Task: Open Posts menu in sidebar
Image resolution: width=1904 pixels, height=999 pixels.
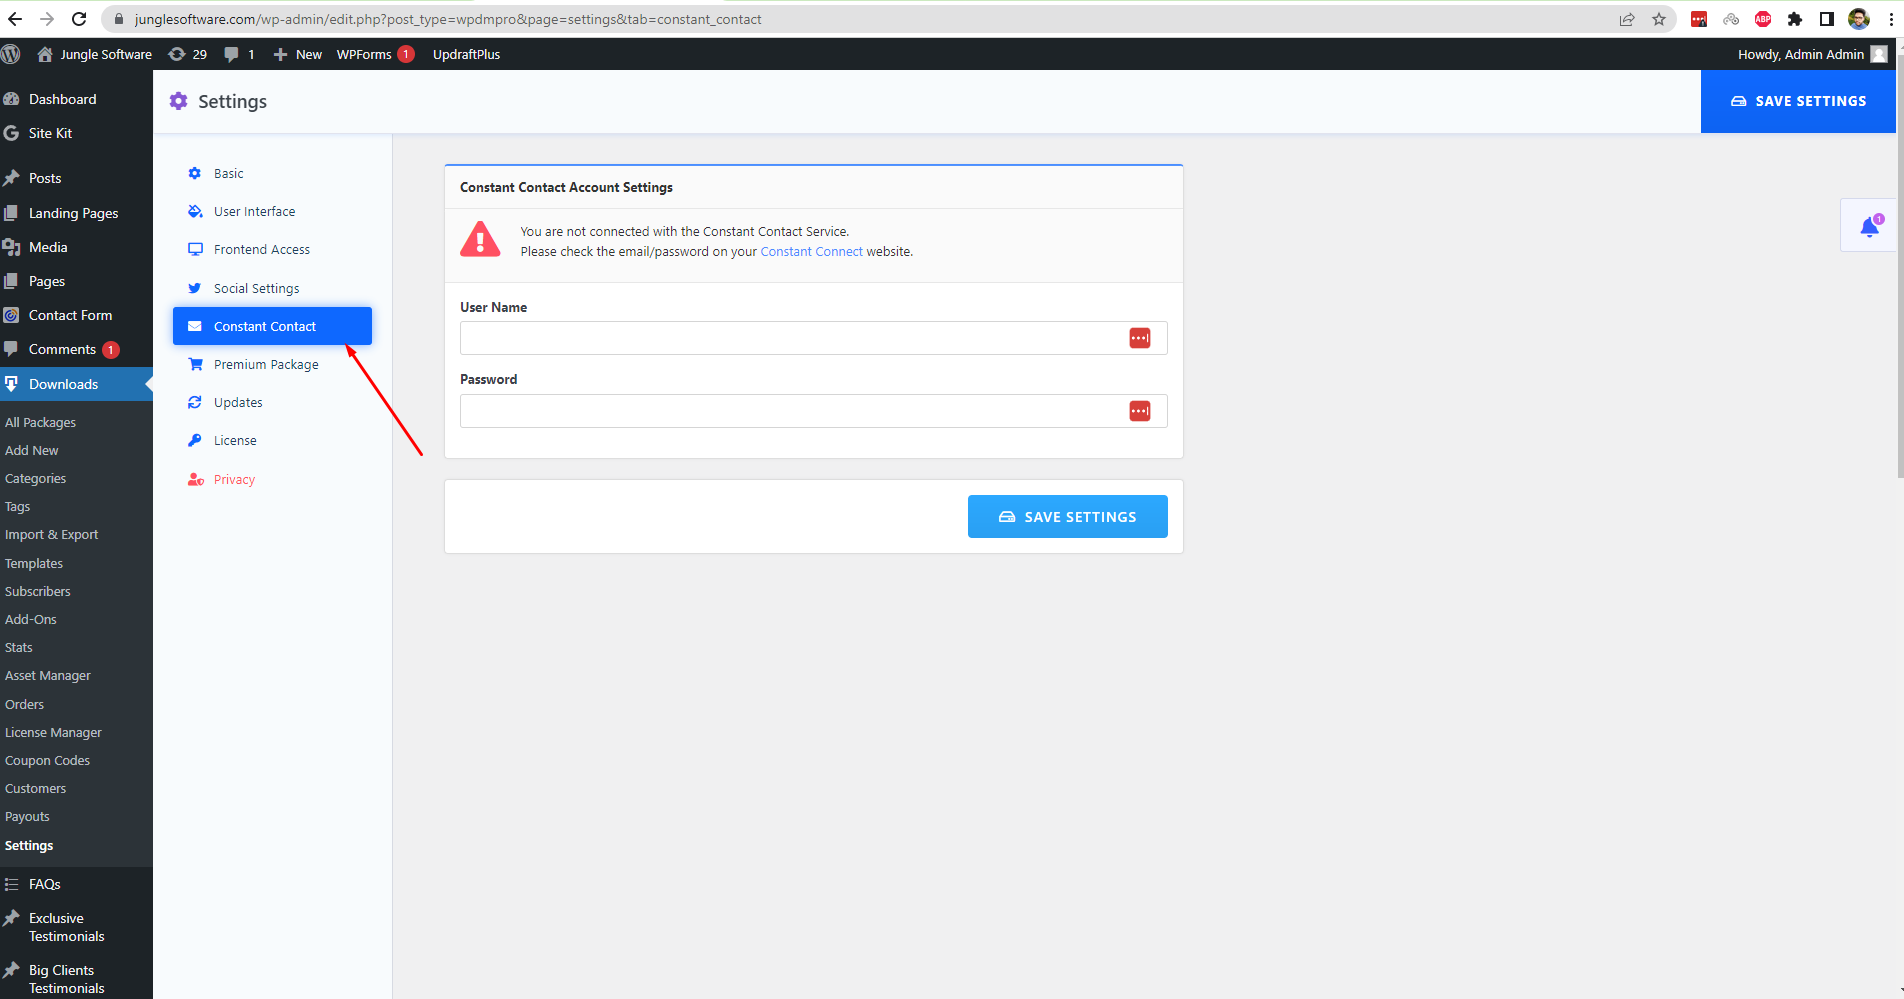Action: 76,178
